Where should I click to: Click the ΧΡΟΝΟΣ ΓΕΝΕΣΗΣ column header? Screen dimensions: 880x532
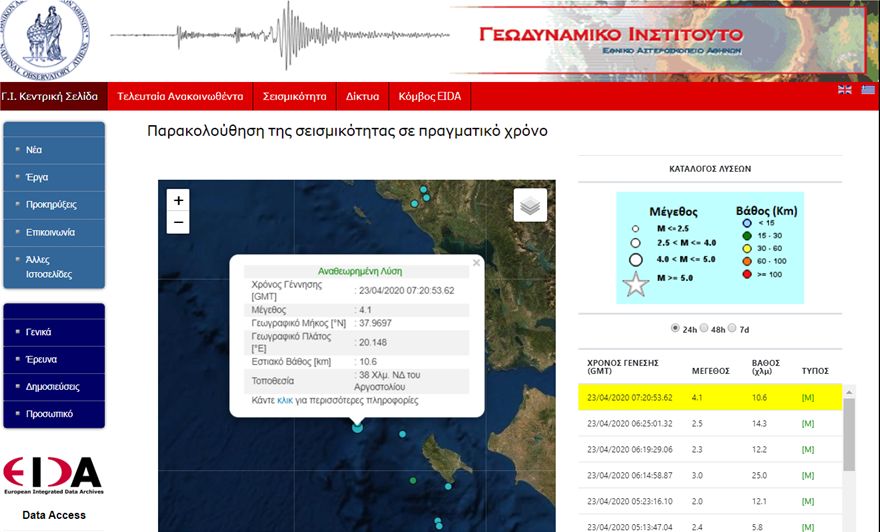[623, 367]
